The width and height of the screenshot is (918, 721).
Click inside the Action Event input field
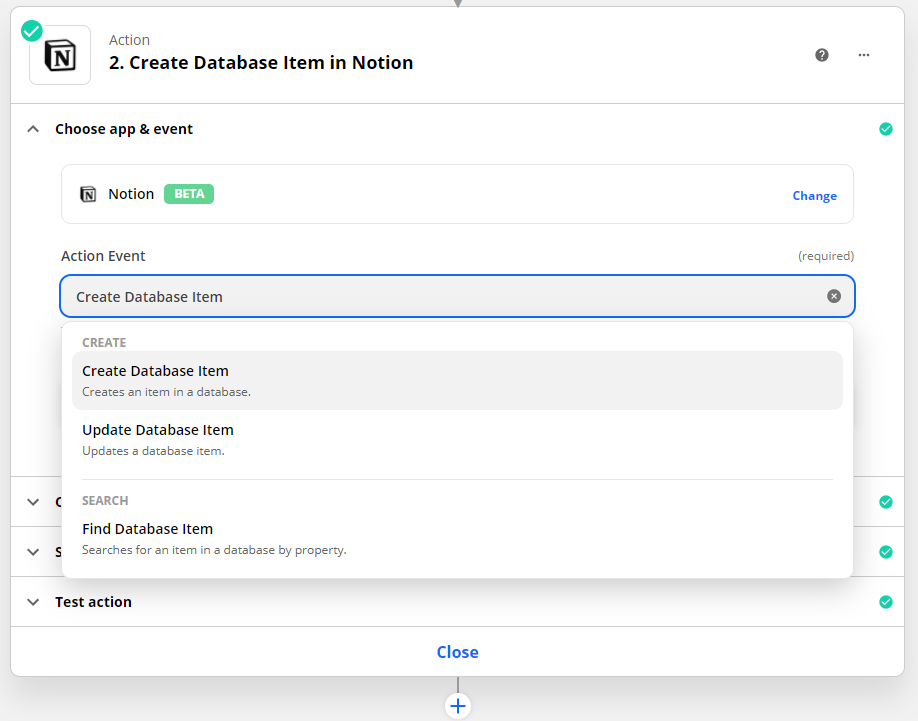tap(440, 297)
